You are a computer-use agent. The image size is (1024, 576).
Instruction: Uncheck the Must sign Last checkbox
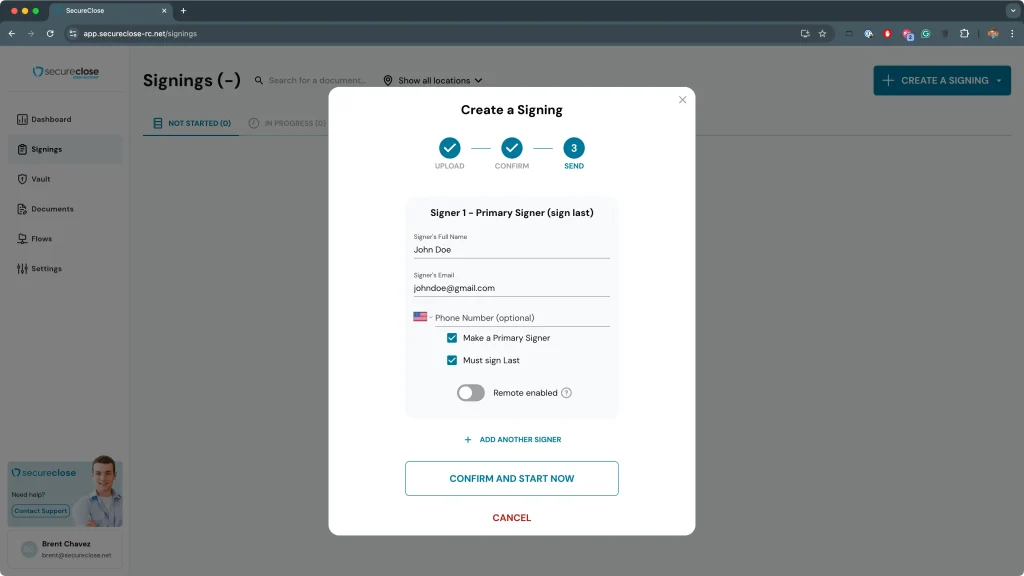pyautogui.click(x=452, y=360)
